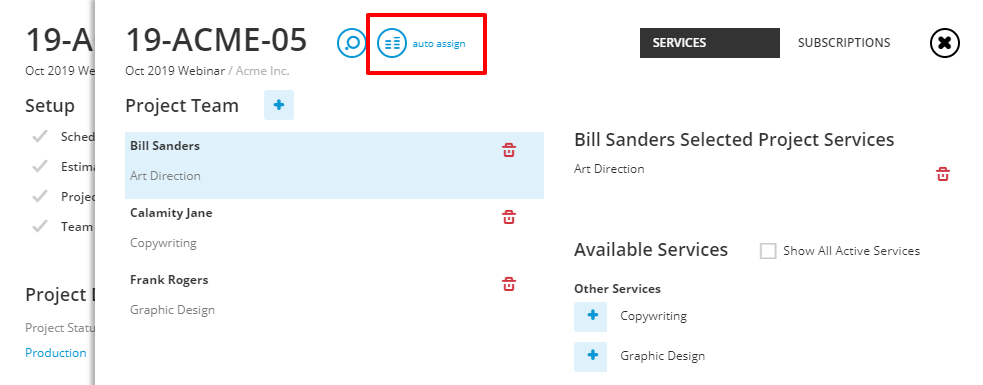
Task: Click the circular search icon beside 19-ACME-05
Action: [x=352, y=43]
